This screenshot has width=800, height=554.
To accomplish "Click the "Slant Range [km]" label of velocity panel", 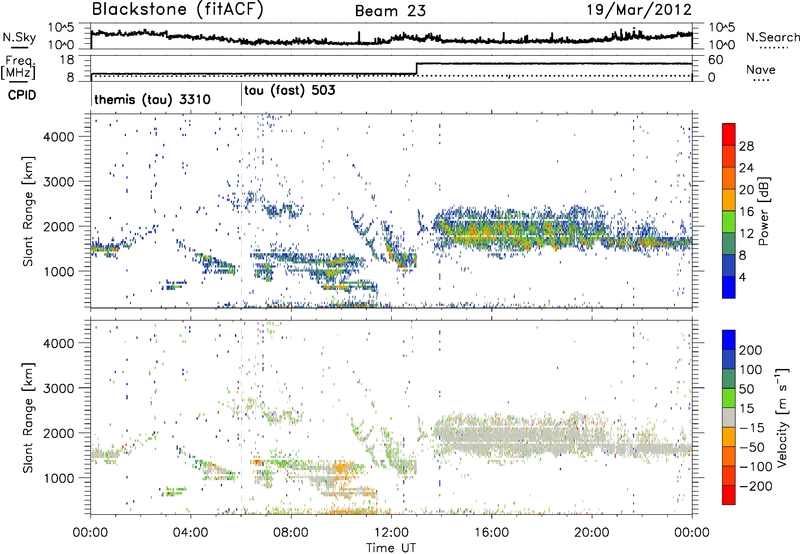I will click(28, 418).
